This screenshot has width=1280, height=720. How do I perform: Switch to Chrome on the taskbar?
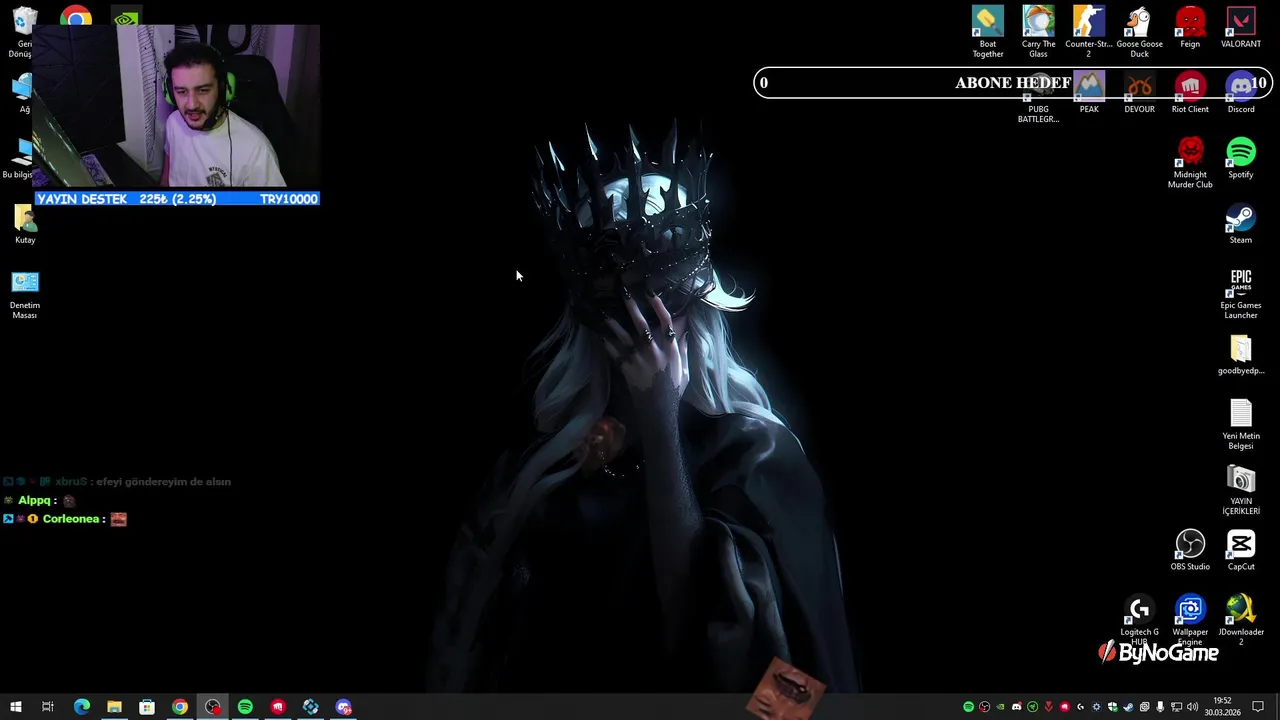(x=180, y=707)
